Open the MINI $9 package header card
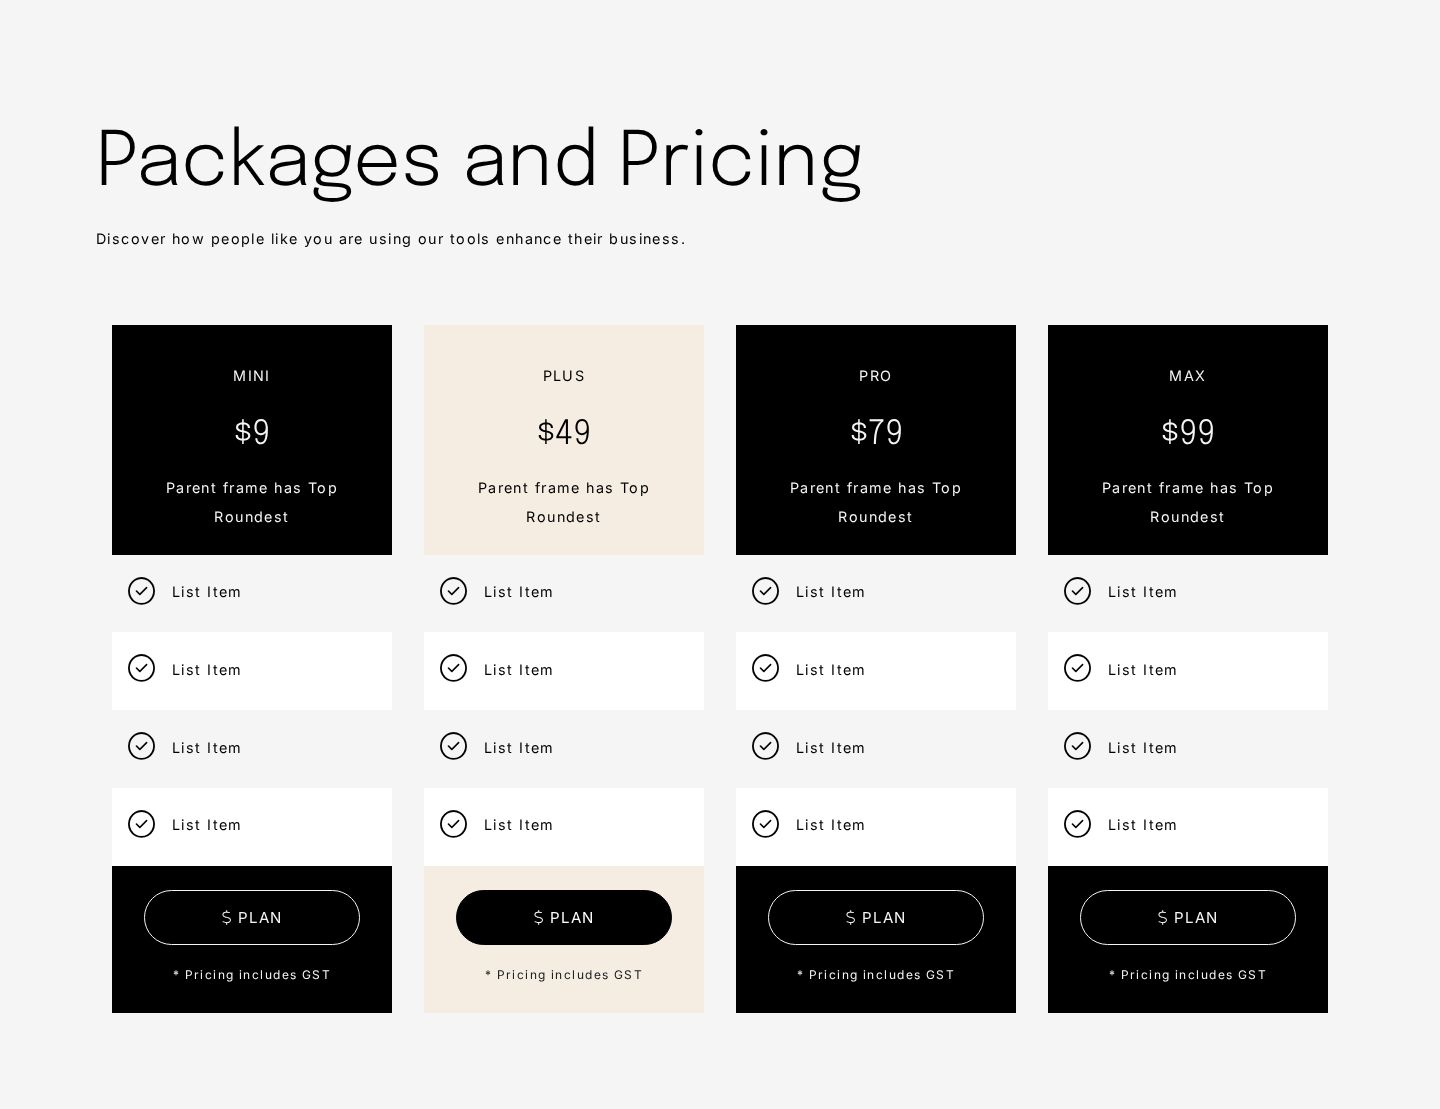1440x1109 pixels. pos(252,440)
